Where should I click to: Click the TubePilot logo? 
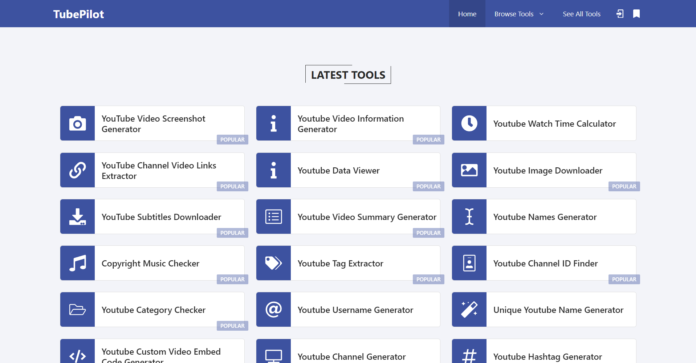click(x=79, y=14)
